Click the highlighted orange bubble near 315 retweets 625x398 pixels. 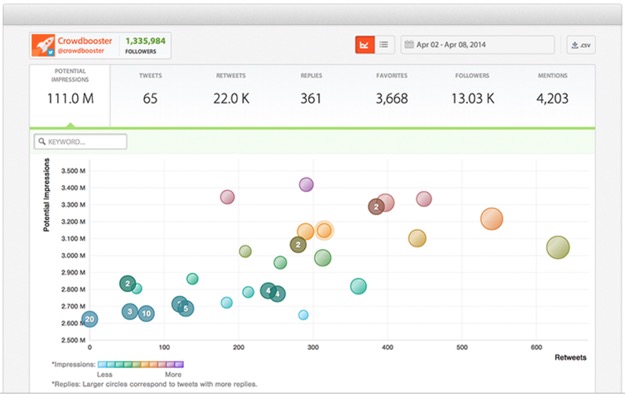324,230
